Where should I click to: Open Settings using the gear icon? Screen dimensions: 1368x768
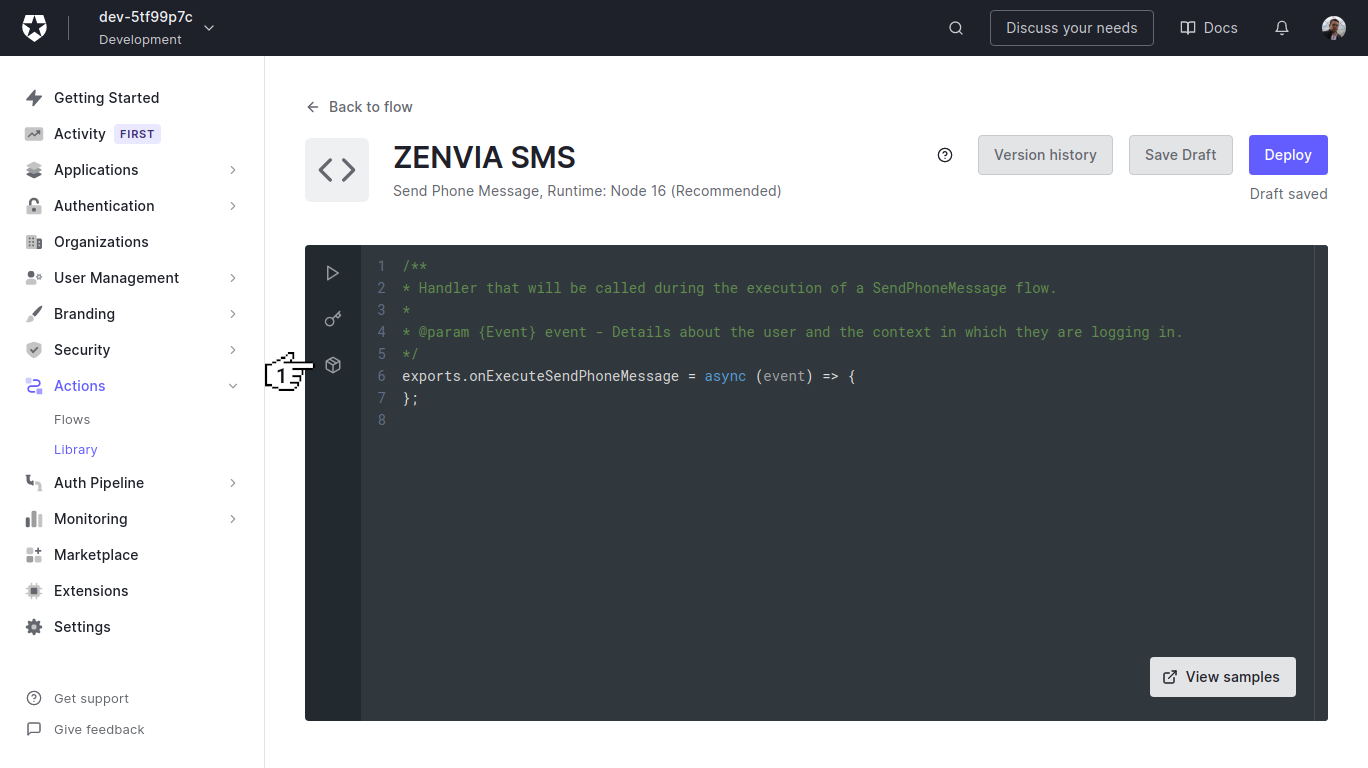82,626
